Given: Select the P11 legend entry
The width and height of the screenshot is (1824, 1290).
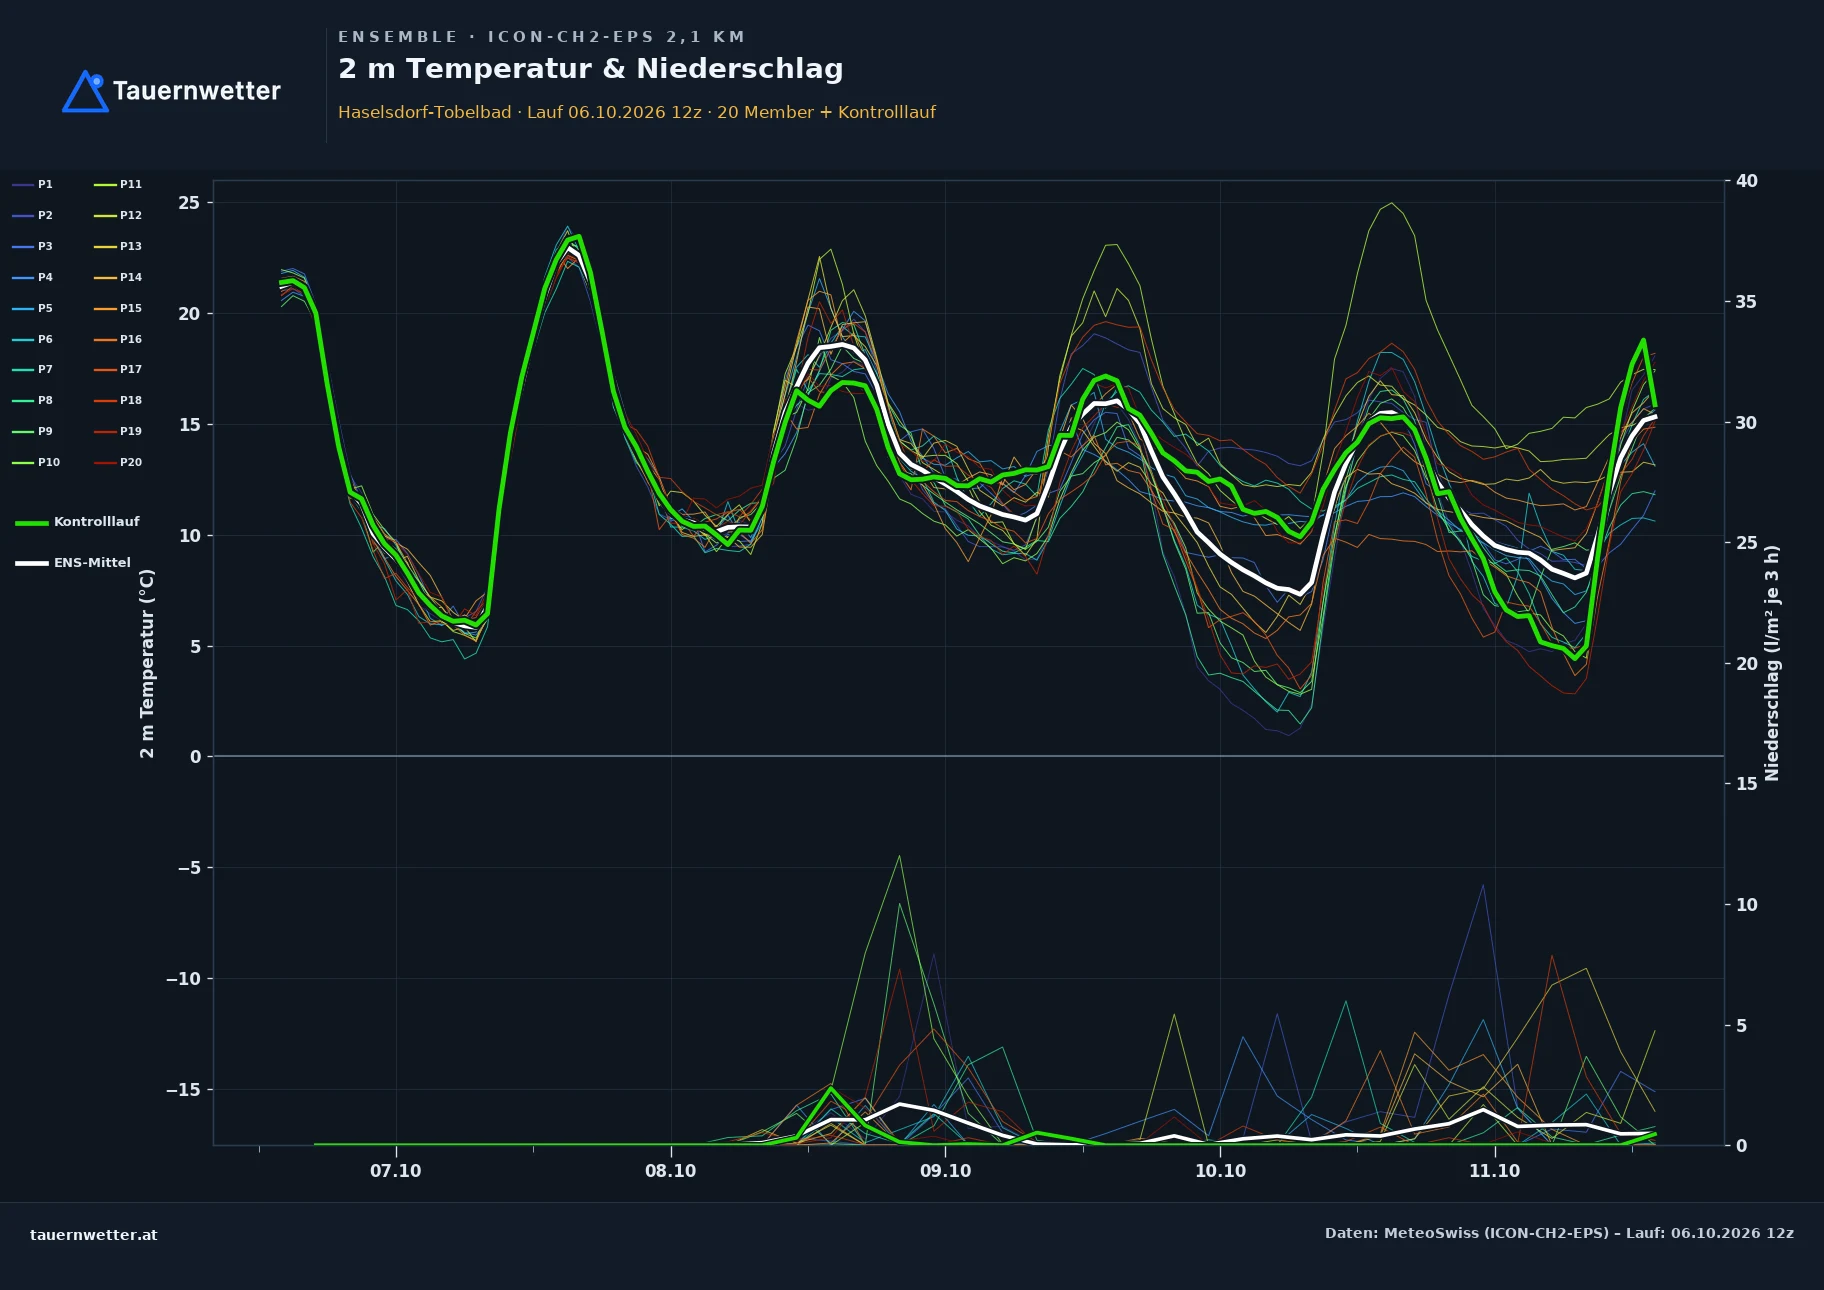Looking at the screenshot, I should 118,184.
